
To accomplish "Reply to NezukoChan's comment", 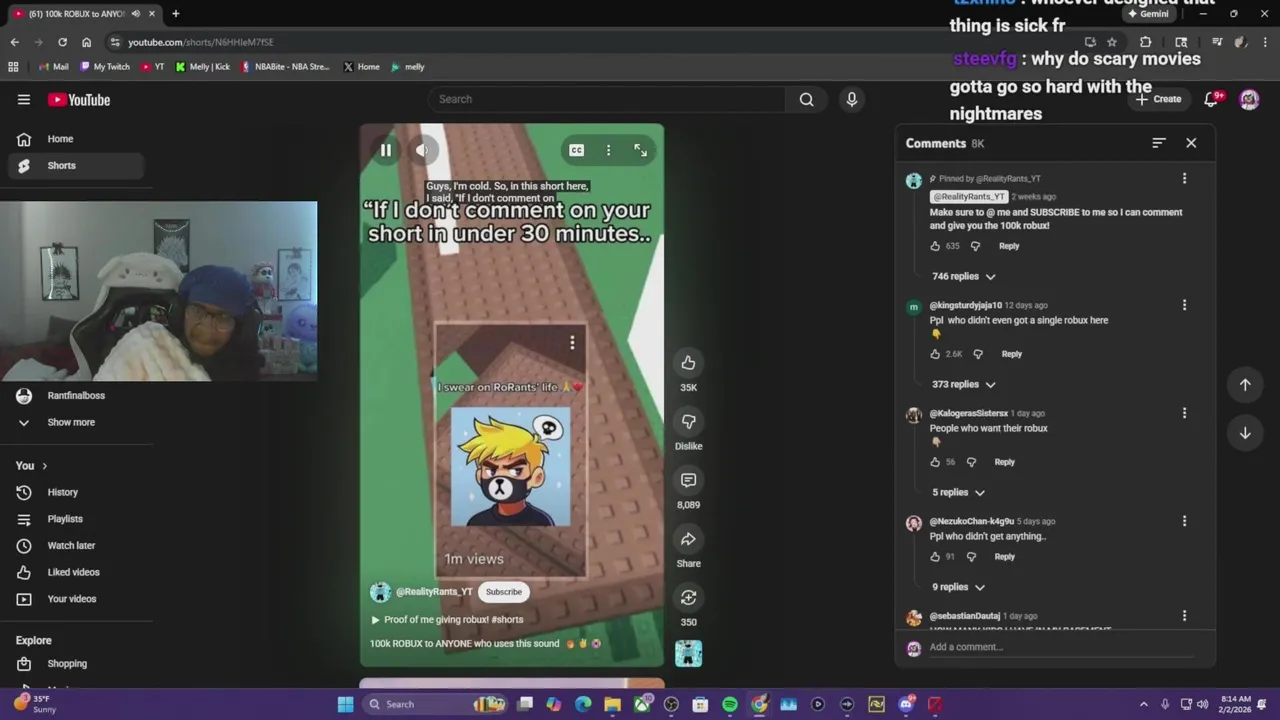I will tap(1005, 557).
